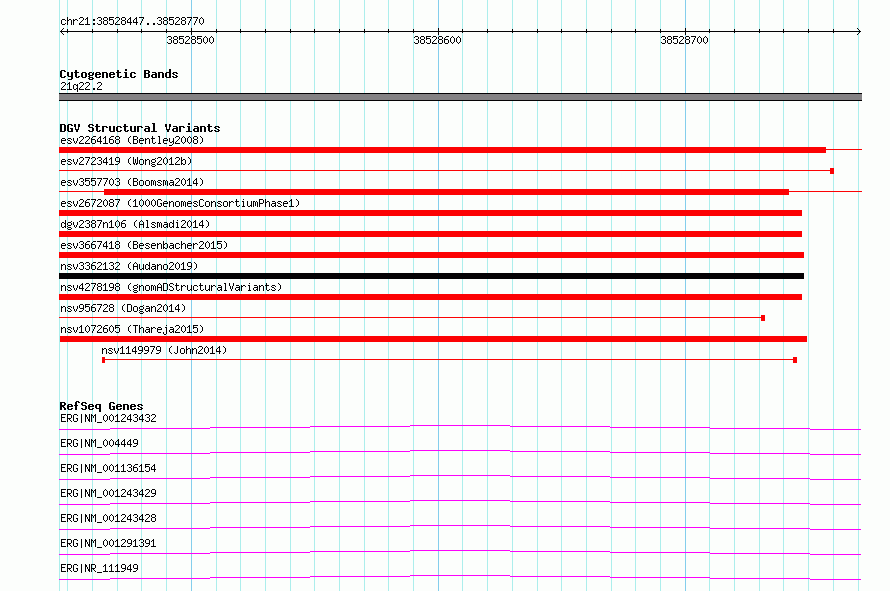Click the ruler's right scroll arrow

point(859,32)
